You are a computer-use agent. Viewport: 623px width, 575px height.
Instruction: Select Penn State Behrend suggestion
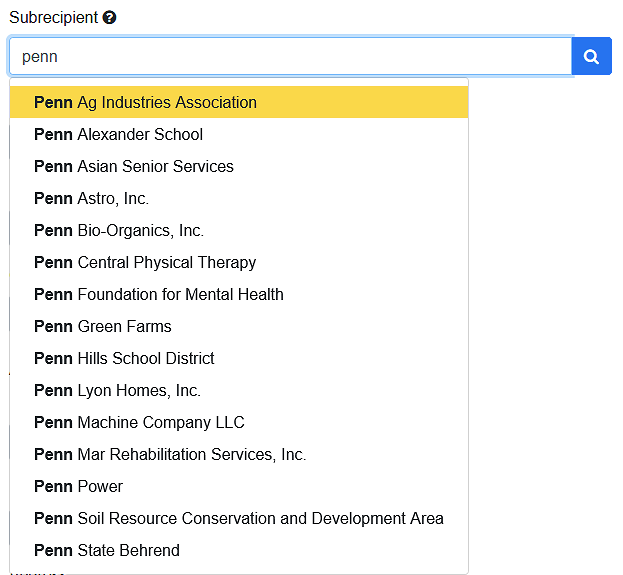point(107,550)
